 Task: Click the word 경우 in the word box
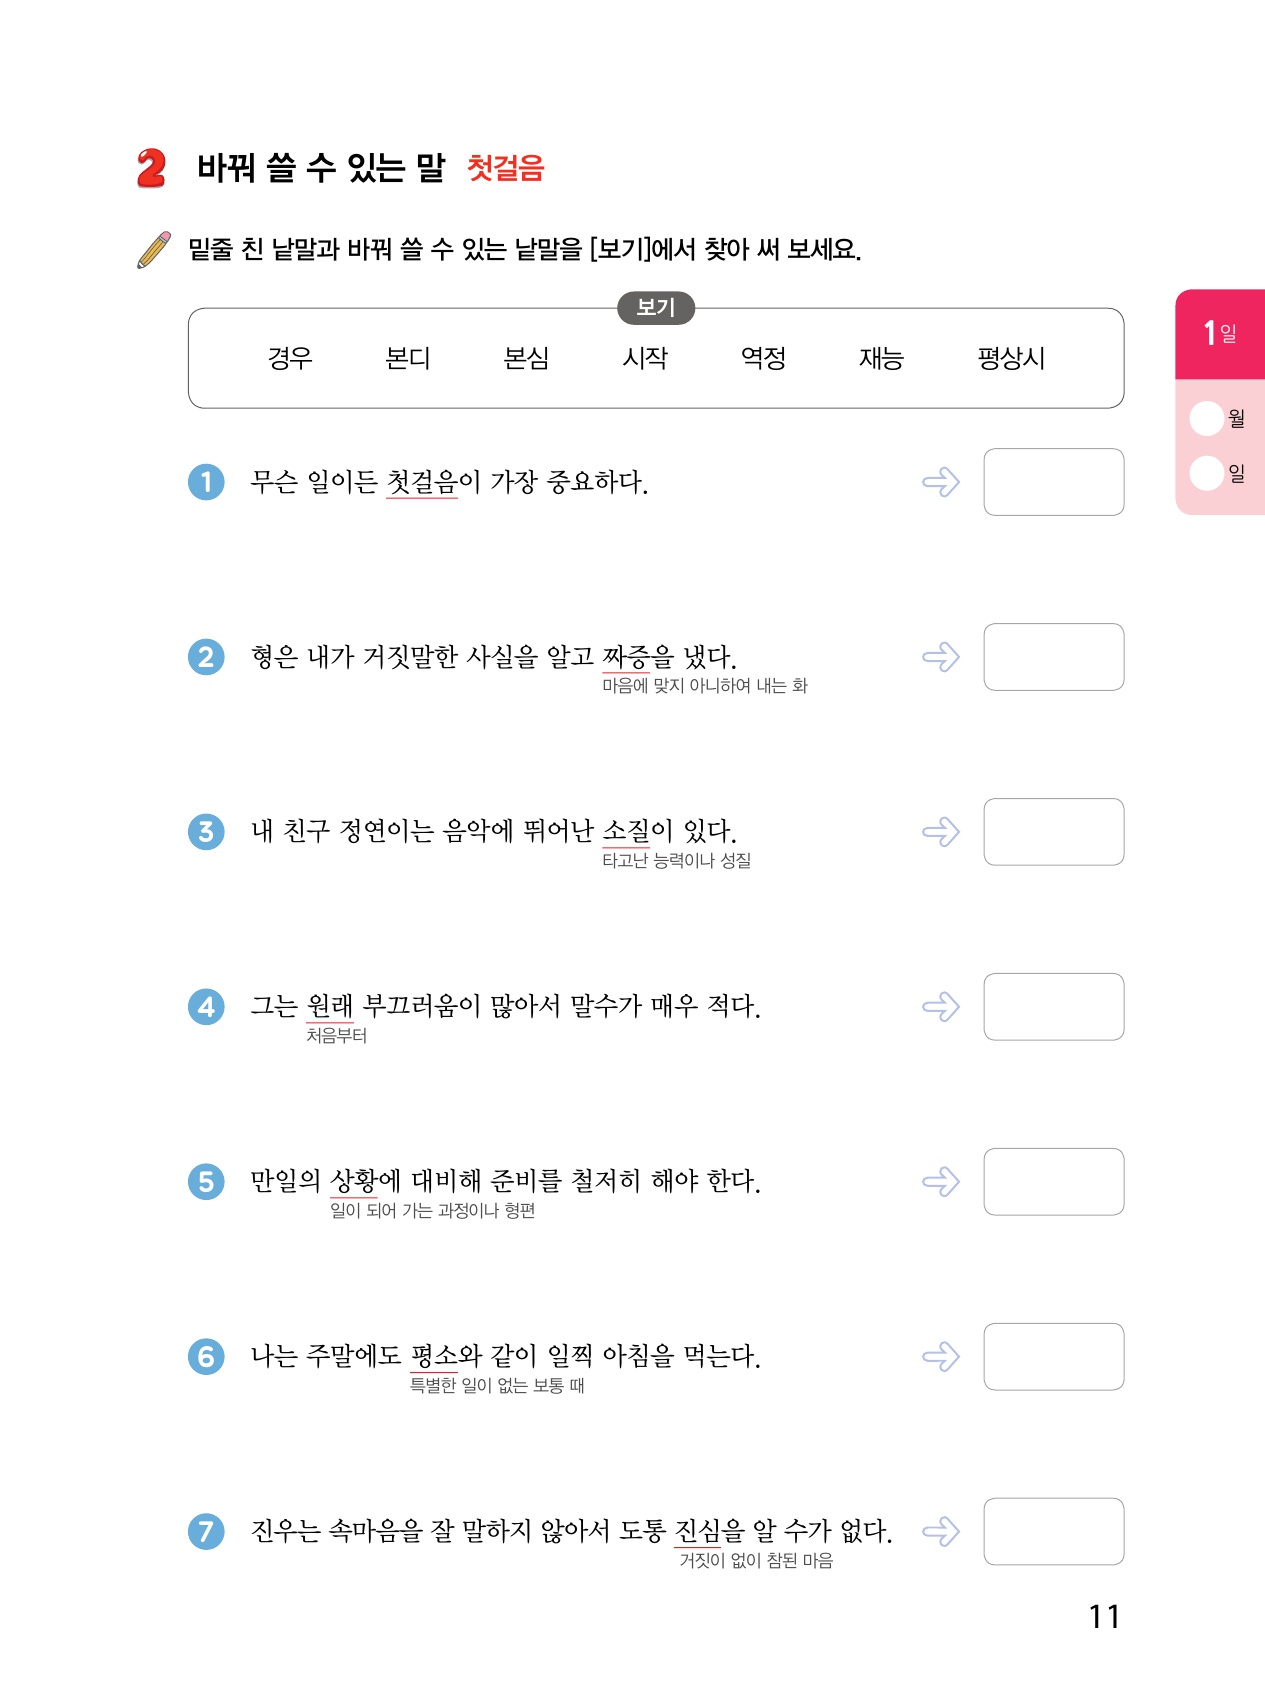[290, 358]
